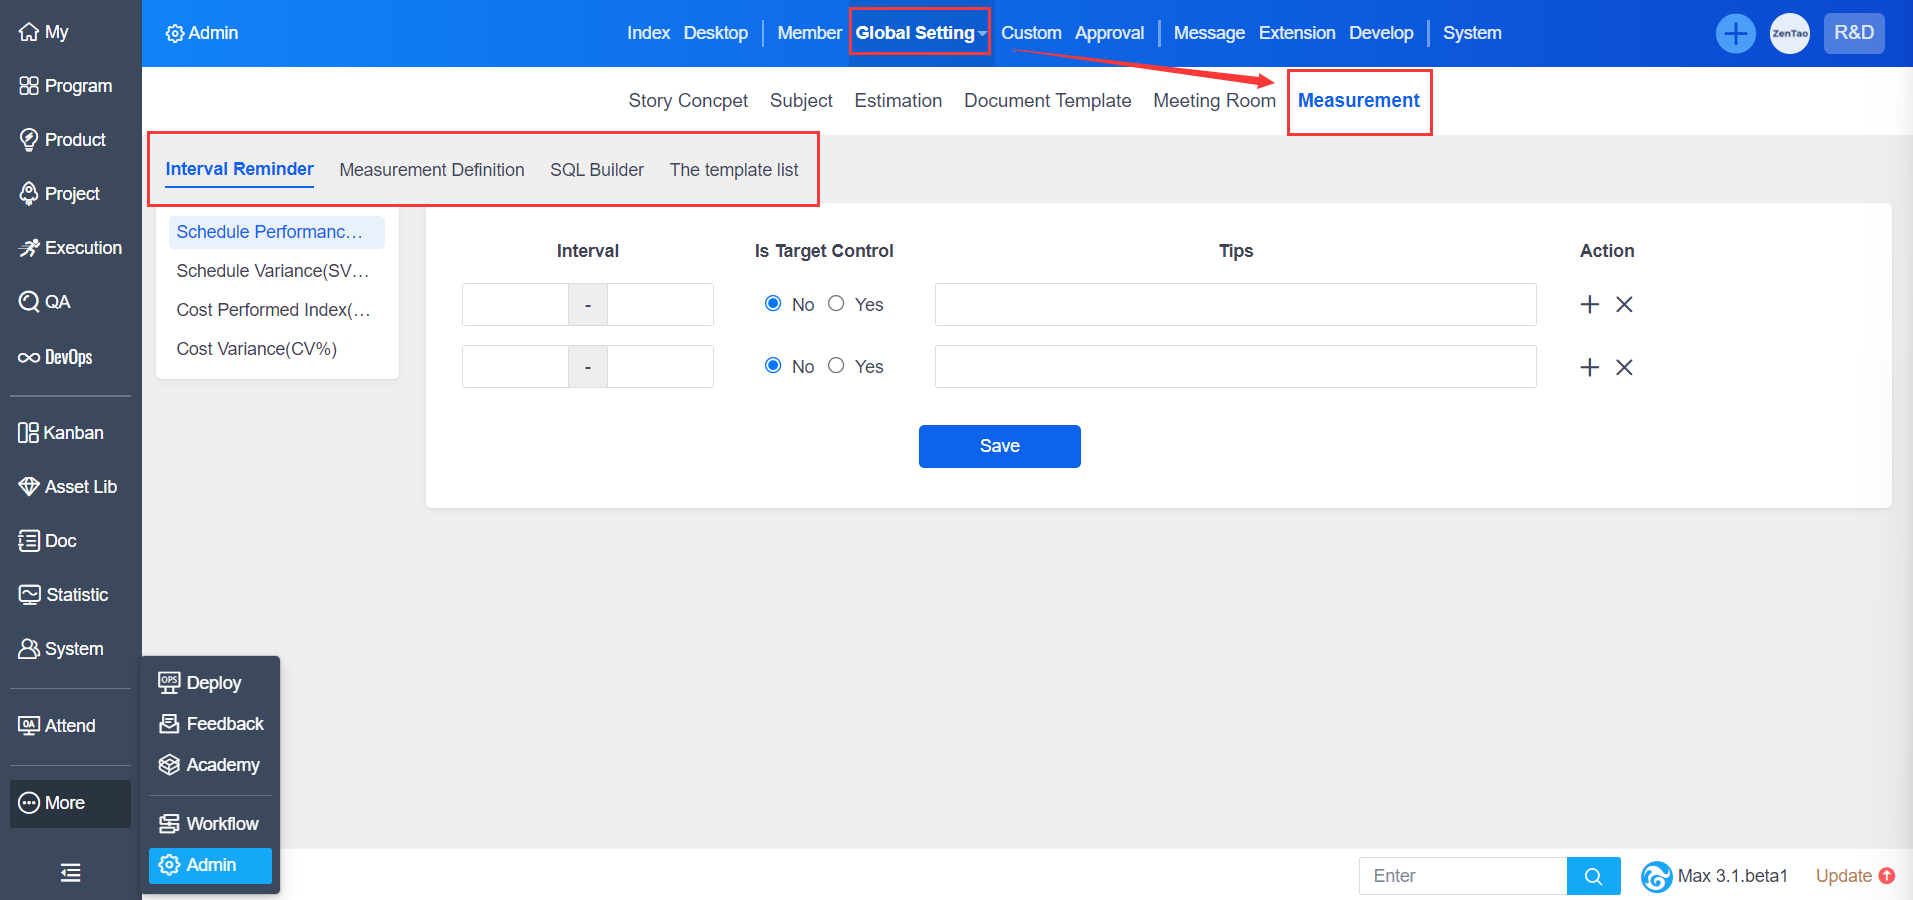Open Kanban in the sidebar
The image size is (1913, 900).
point(61,433)
